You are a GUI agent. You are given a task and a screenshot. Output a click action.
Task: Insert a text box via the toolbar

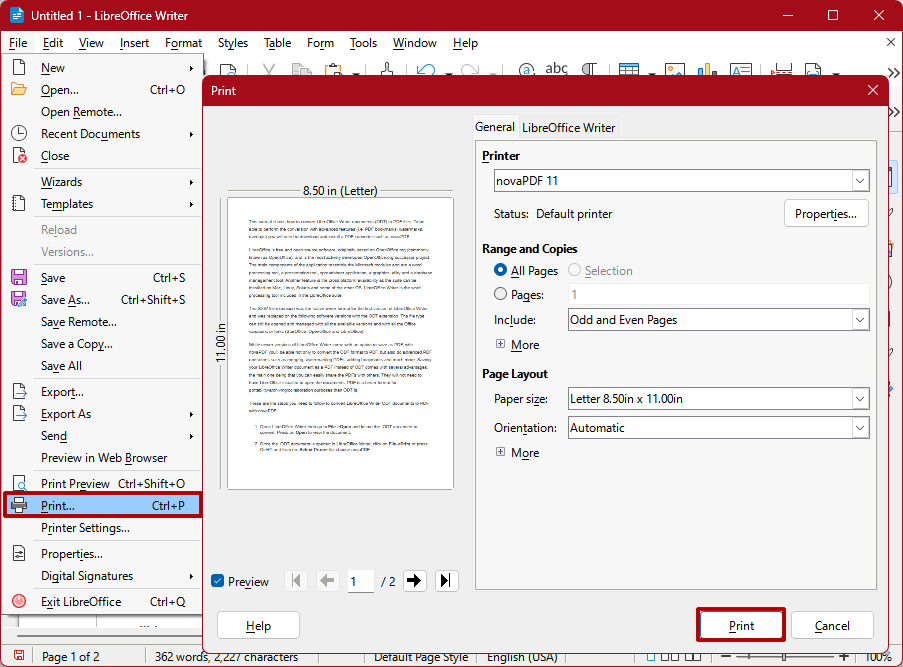[742, 69]
